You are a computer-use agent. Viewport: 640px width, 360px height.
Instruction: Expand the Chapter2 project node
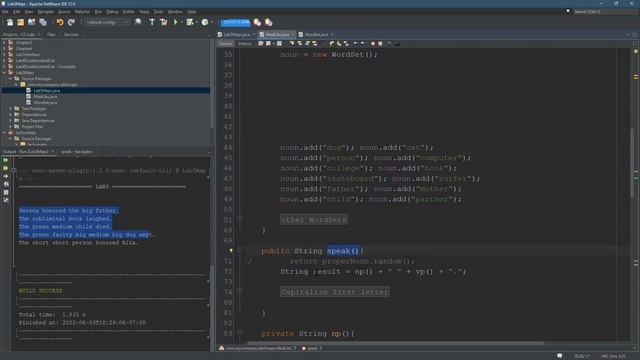pyautogui.click(x=4, y=42)
